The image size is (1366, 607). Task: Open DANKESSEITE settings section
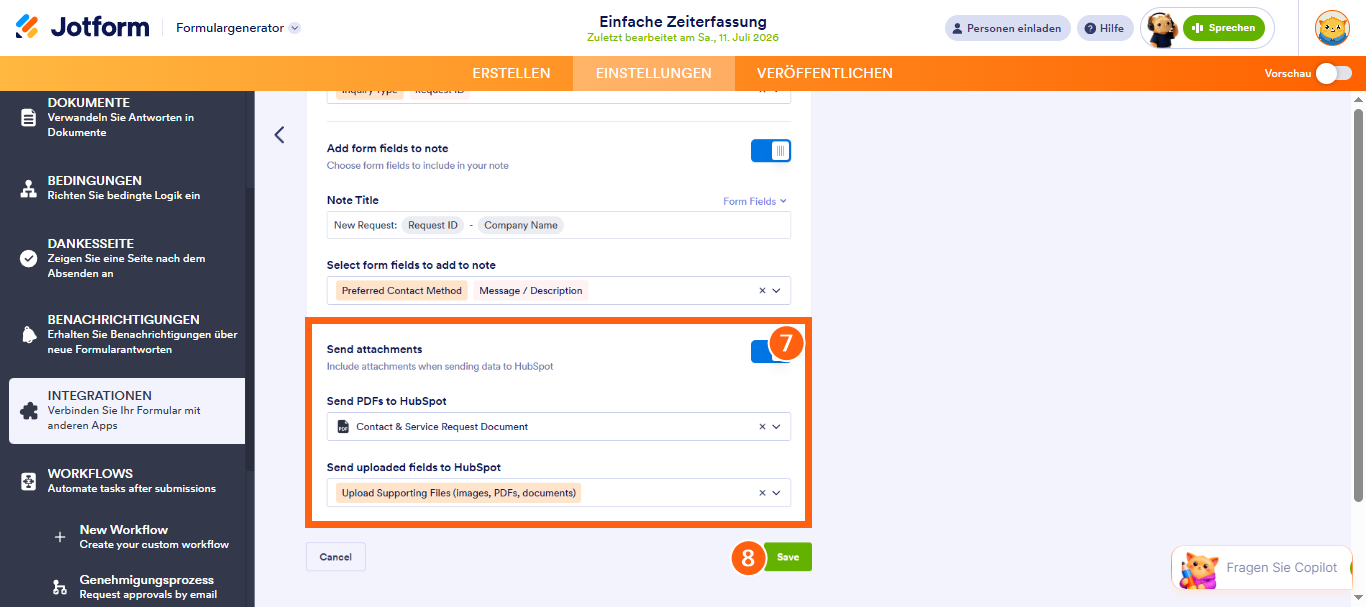tap(127, 258)
